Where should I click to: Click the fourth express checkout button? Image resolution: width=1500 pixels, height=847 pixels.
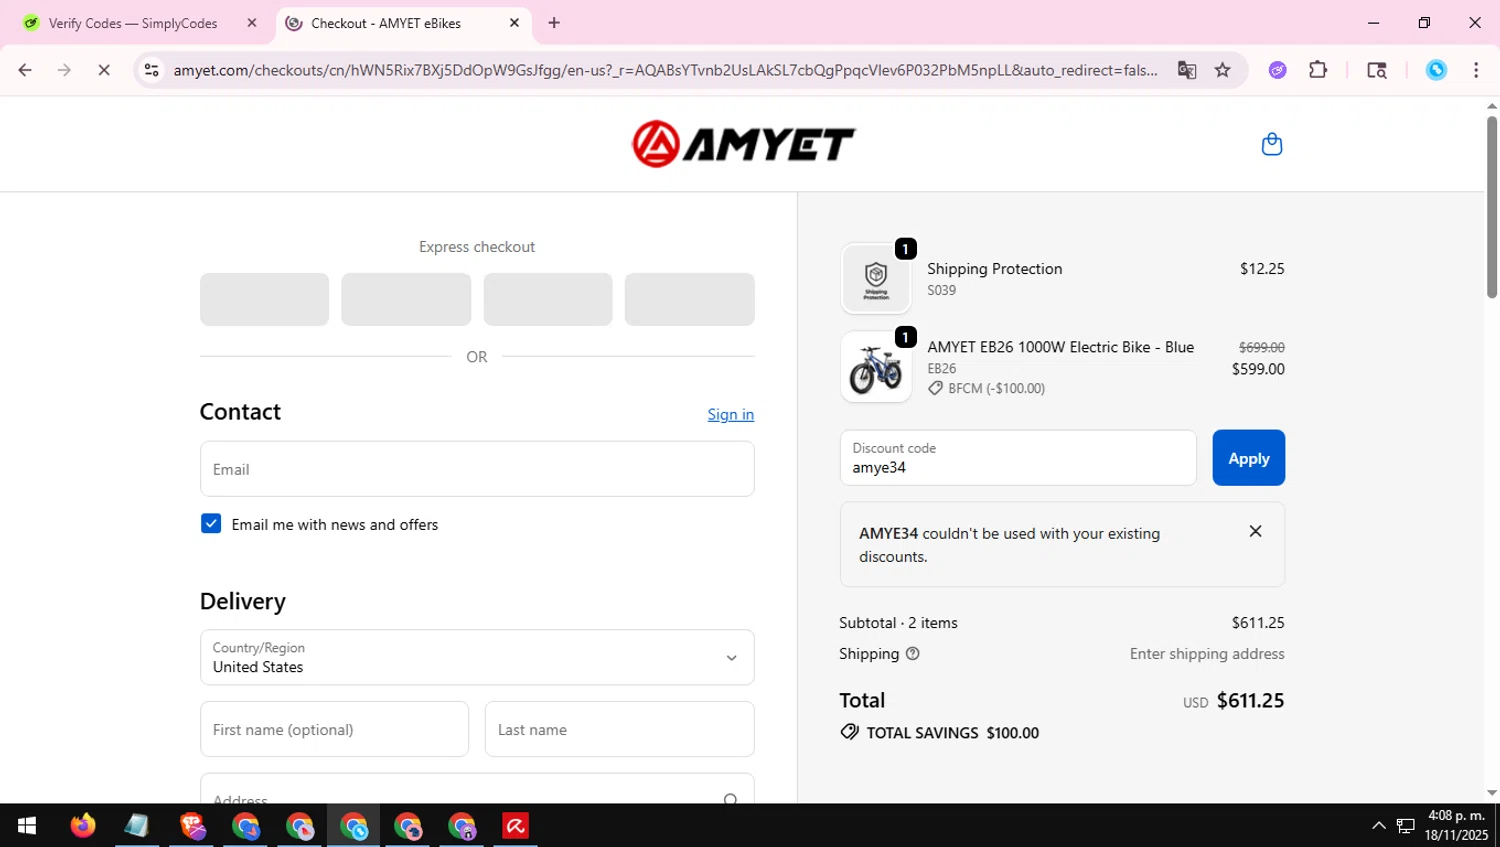tap(689, 299)
